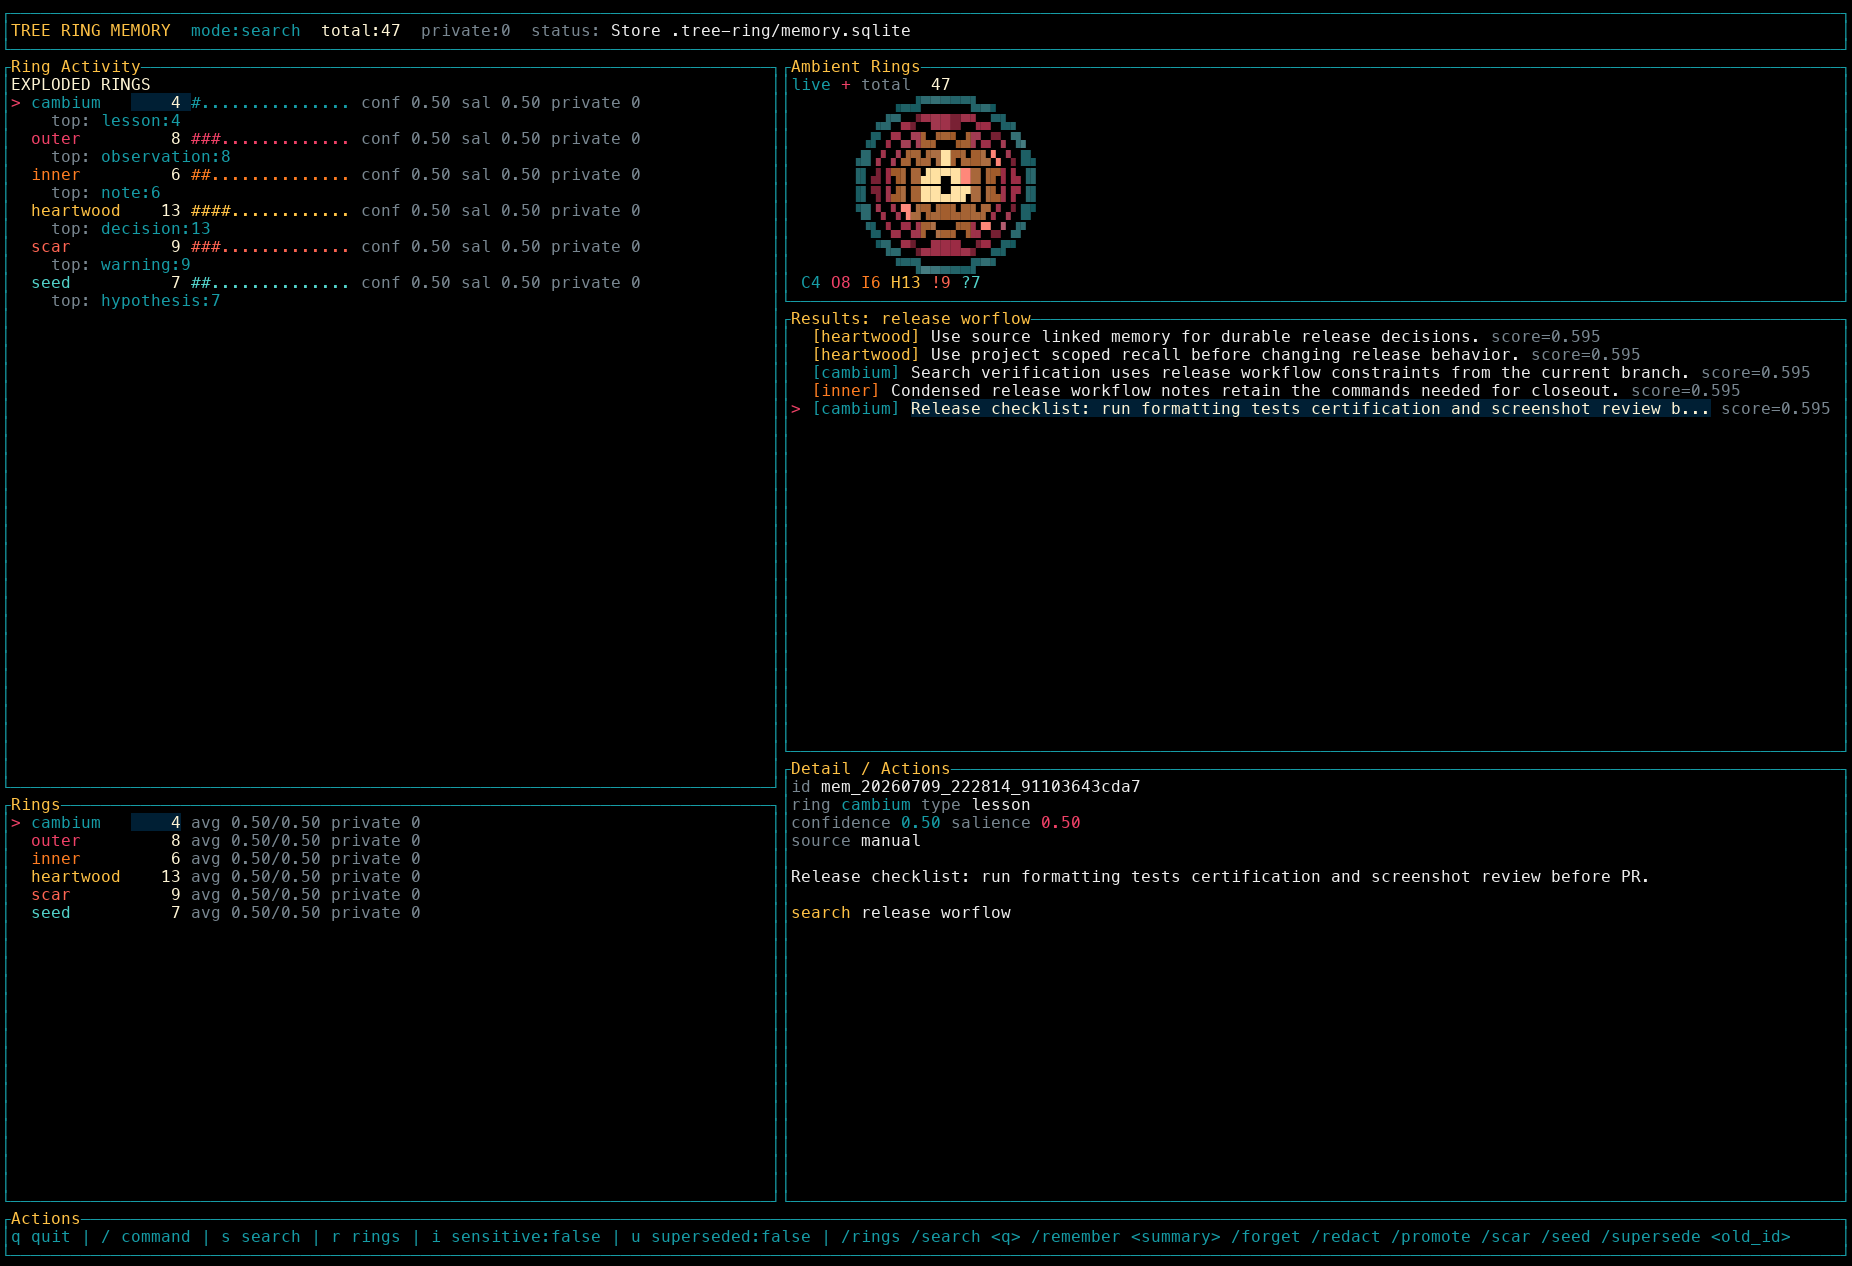Click the '/remember <summary>' command hint
This screenshot has height=1266, width=1852.
pyautogui.click(x=1126, y=1237)
